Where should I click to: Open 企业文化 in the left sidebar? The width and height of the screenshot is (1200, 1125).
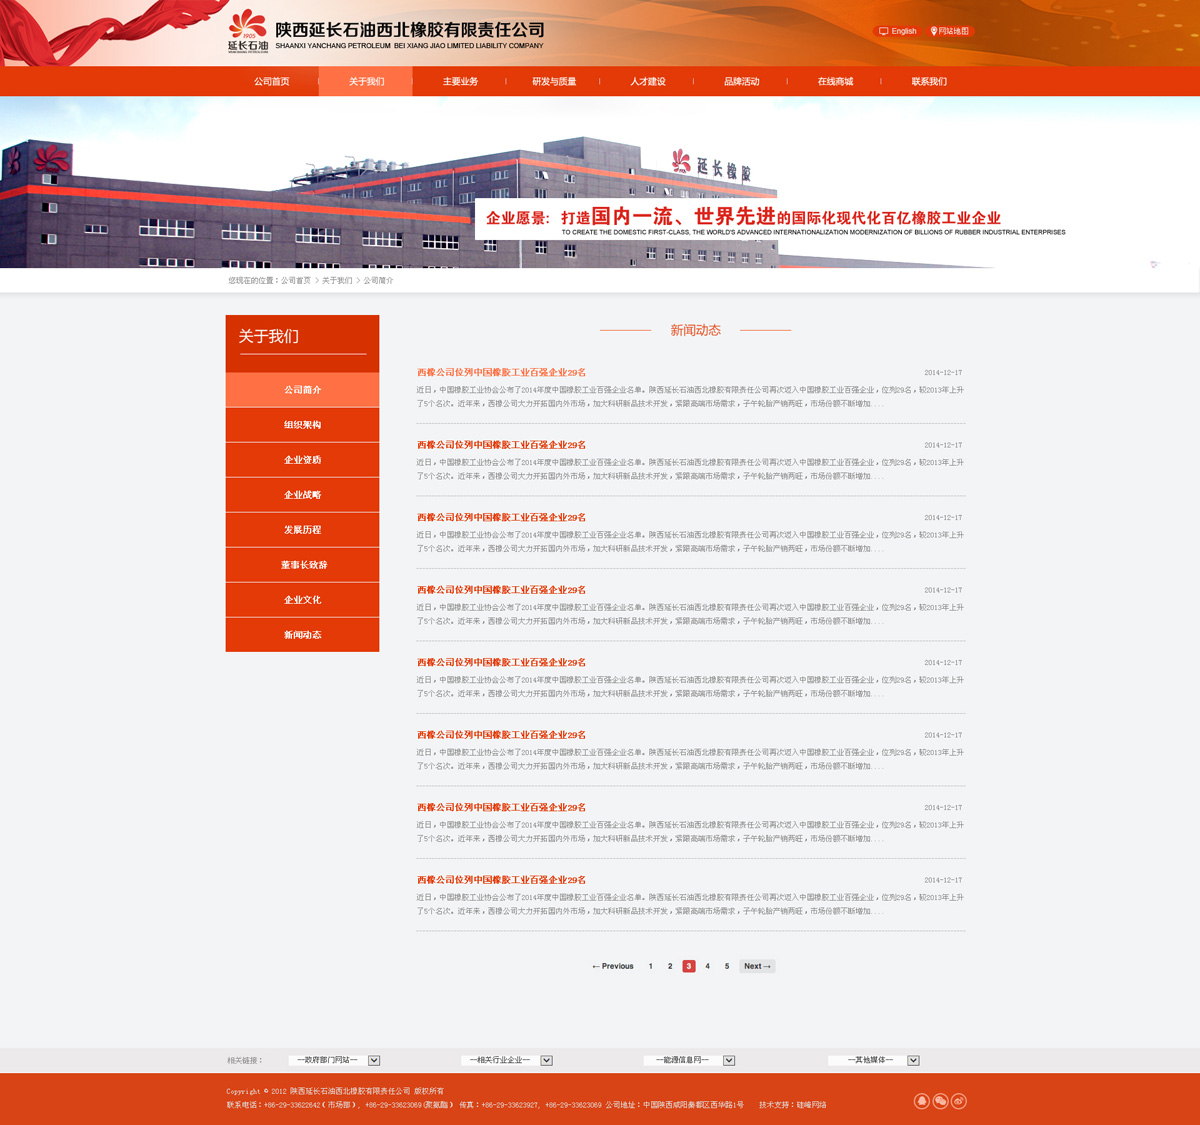point(302,600)
